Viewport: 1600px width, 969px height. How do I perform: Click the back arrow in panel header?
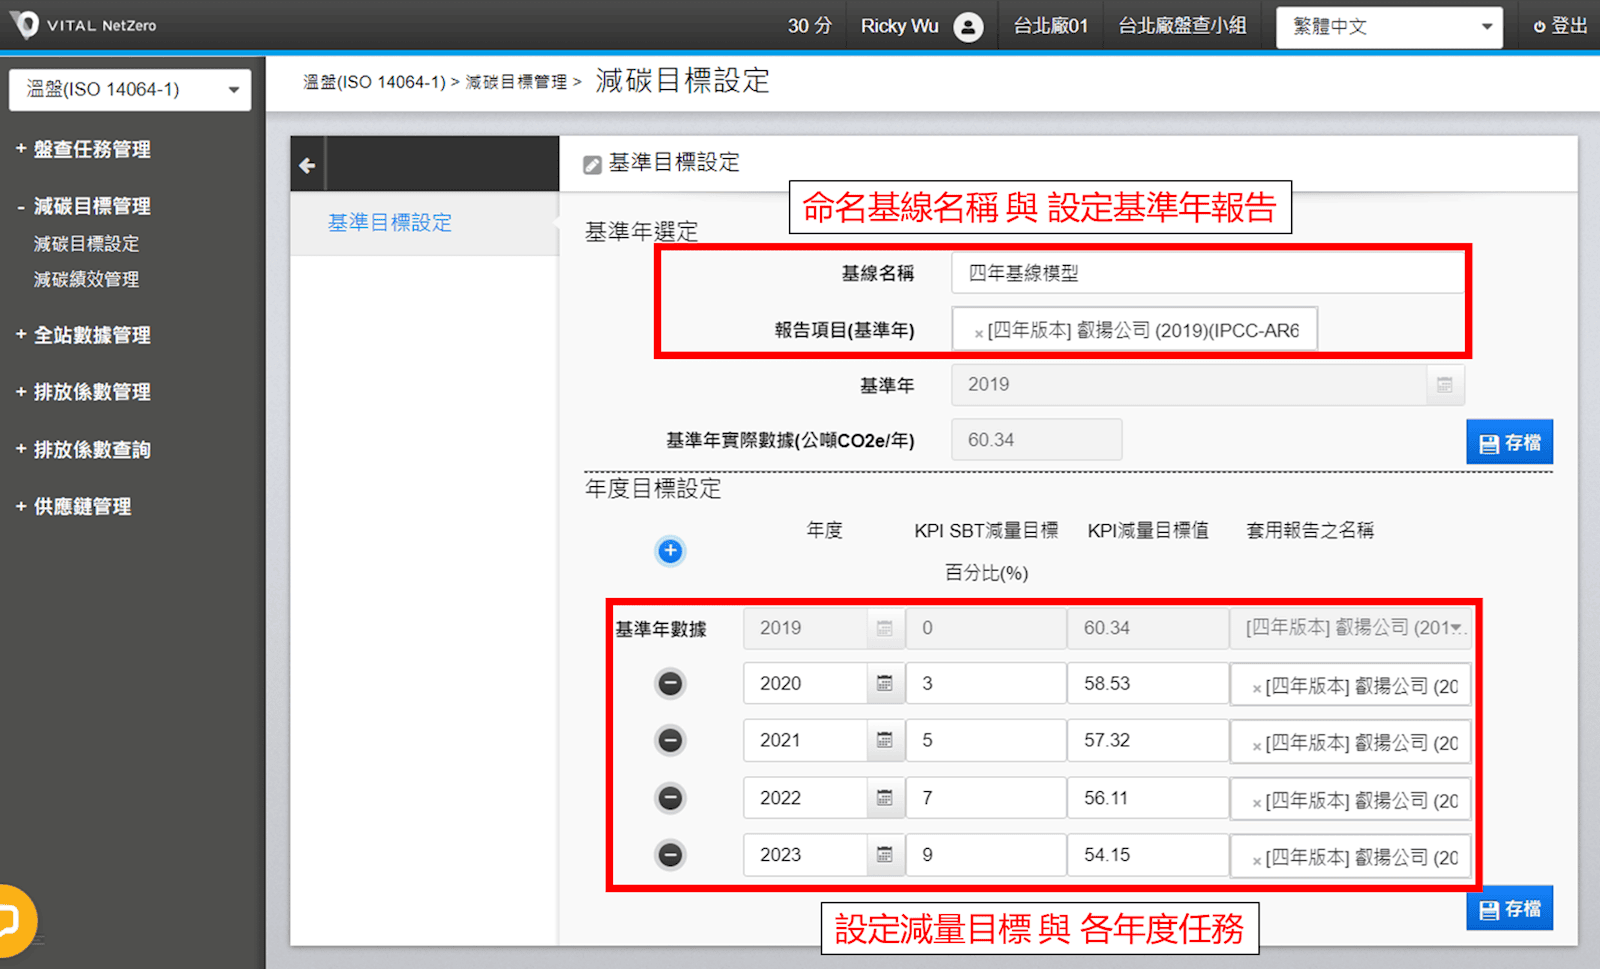(307, 165)
